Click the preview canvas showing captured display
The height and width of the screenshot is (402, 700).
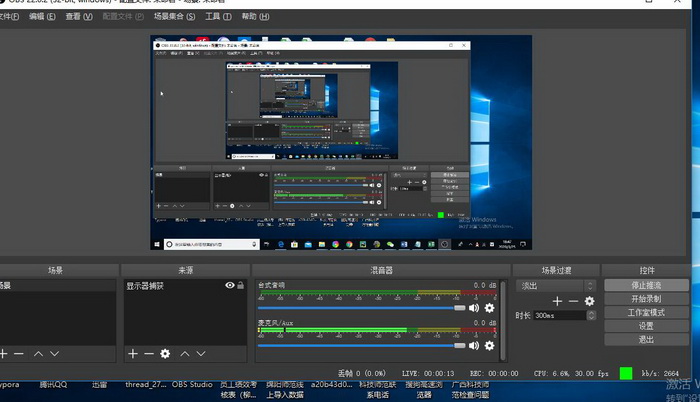341,142
